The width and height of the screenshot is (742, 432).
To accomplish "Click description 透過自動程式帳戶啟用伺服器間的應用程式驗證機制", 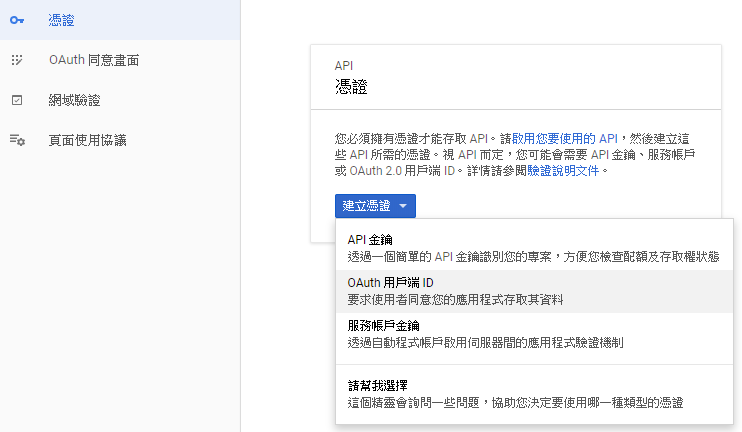I will [486, 343].
